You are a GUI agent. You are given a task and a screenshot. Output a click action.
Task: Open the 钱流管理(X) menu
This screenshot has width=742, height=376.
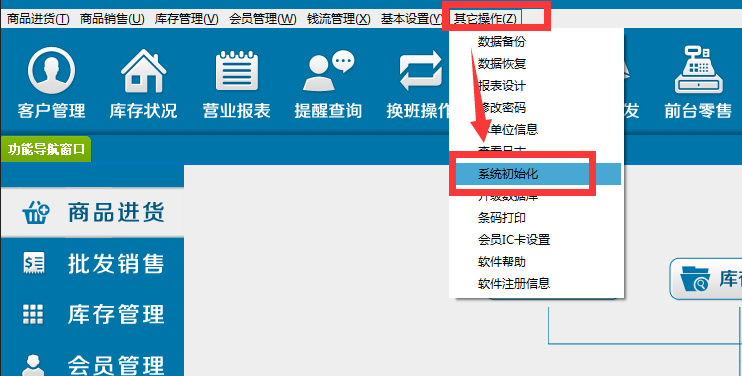(339, 19)
